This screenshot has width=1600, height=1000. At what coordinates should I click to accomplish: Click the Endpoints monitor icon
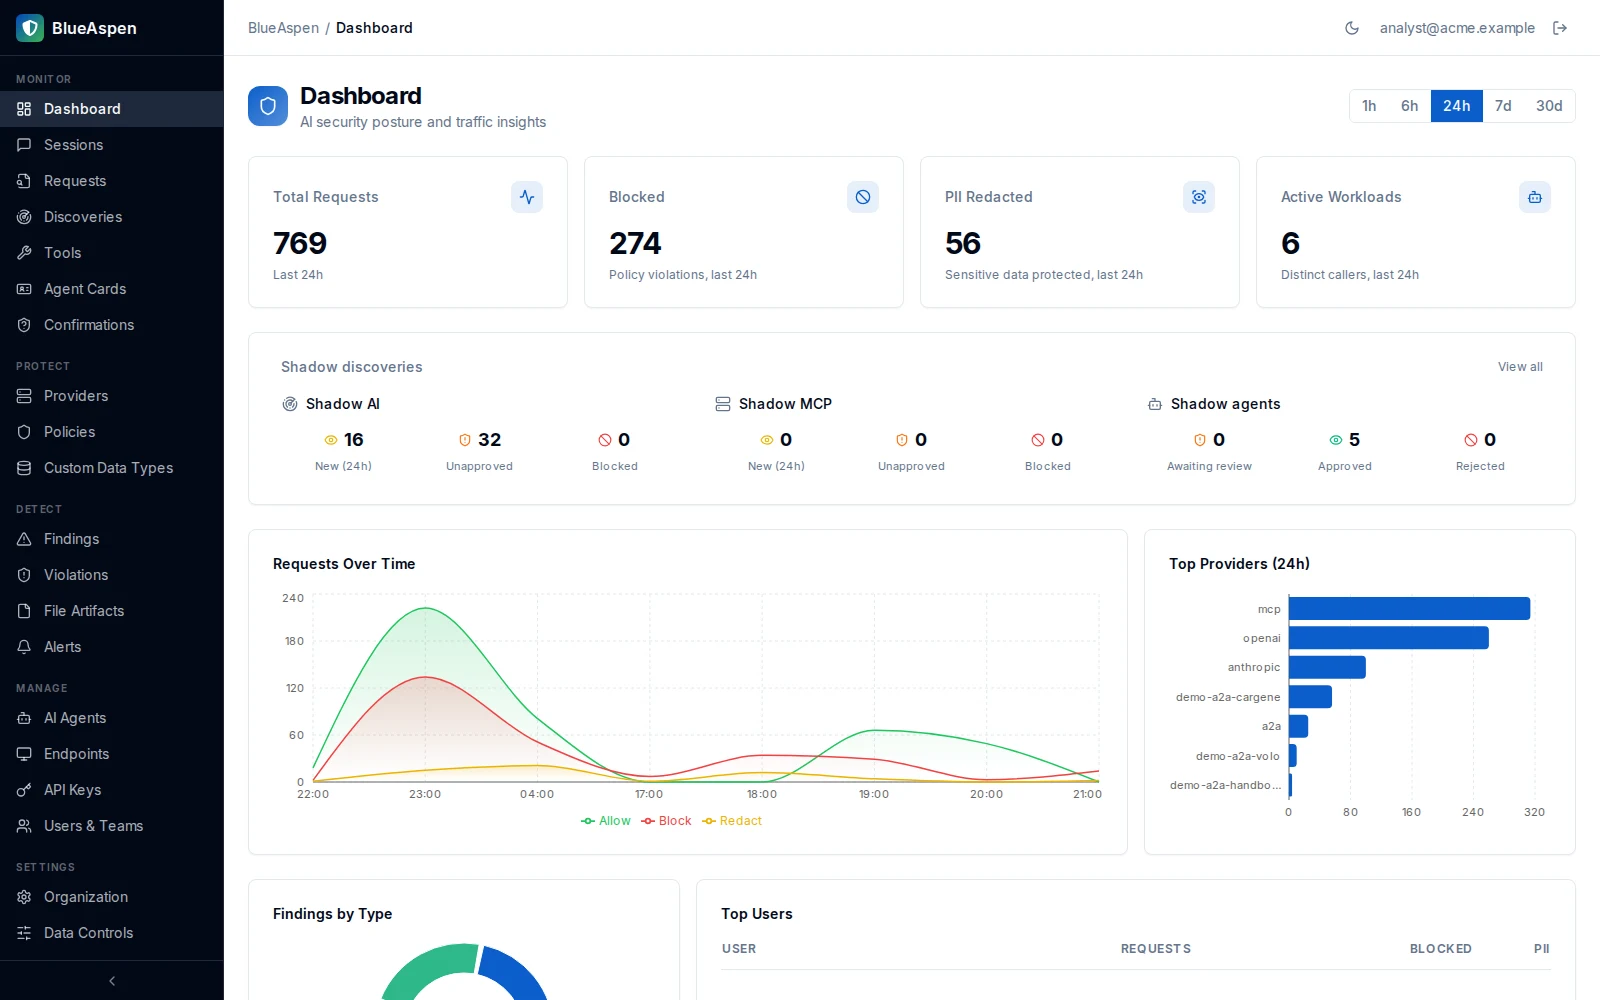pos(24,754)
